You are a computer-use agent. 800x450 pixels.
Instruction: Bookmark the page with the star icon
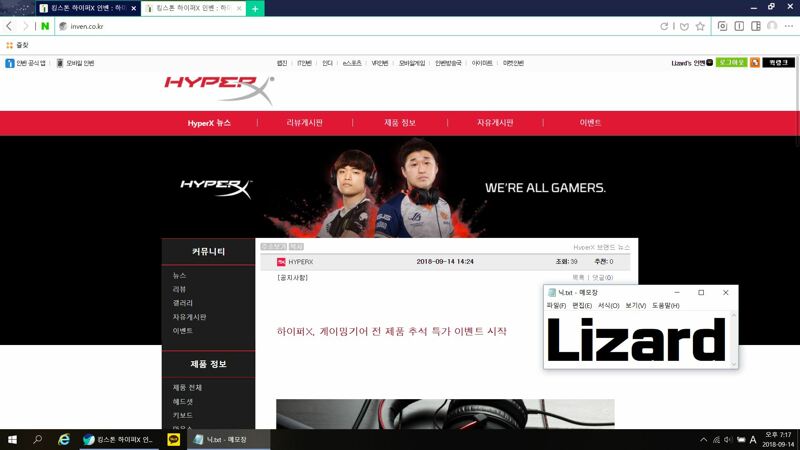pyautogui.click(x=700, y=26)
